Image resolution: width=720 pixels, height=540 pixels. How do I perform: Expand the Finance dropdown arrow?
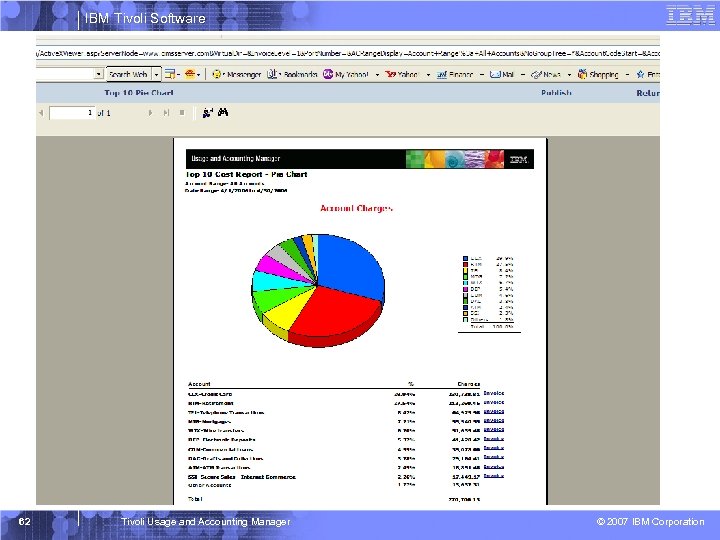tap(482, 74)
